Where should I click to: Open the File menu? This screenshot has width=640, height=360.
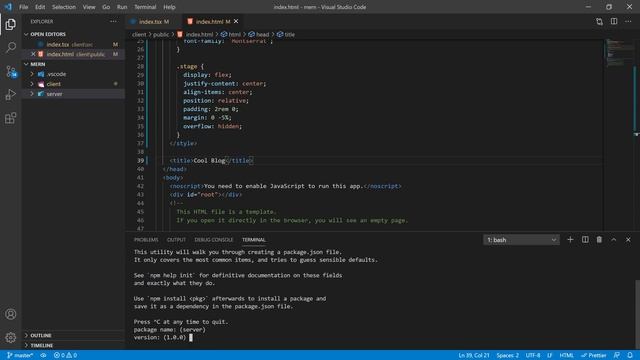click(24, 7)
